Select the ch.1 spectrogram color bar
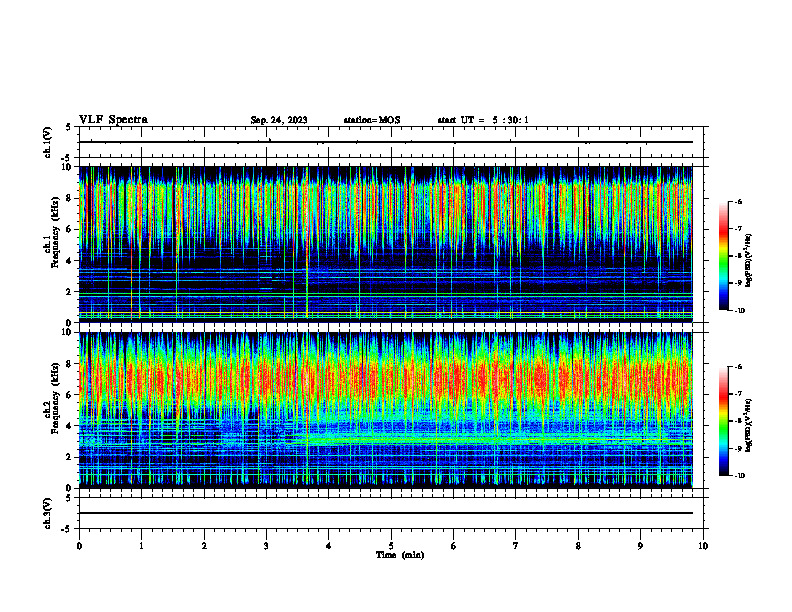Screen dimensions: 792x612 pos(724,256)
